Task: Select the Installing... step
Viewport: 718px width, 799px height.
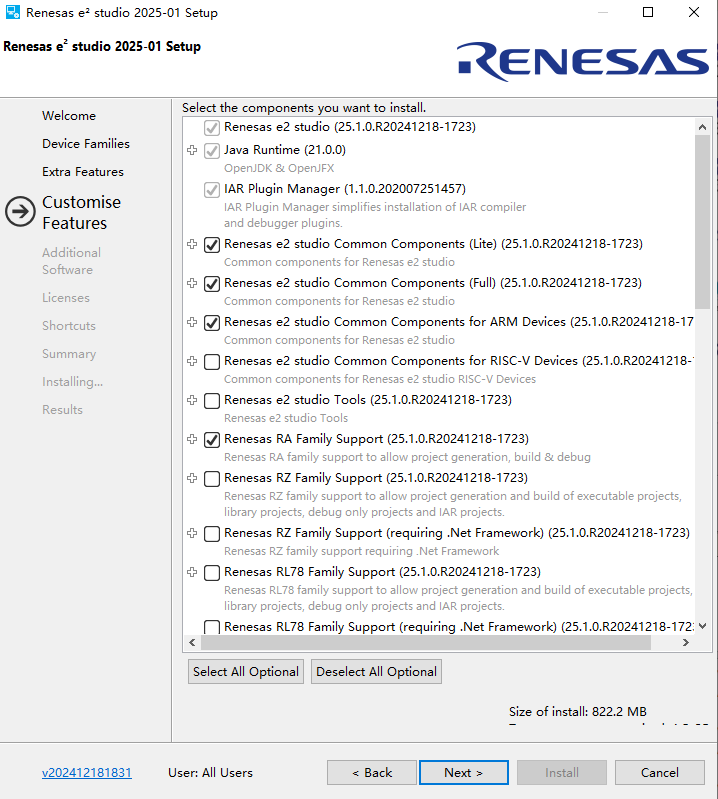Action: 72,382
